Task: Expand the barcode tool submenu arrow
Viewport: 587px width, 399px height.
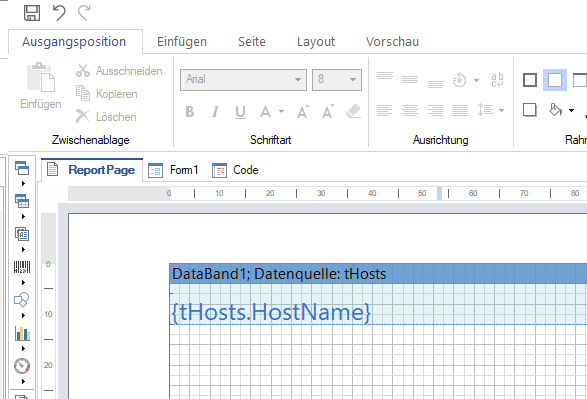Action: [23, 282]
